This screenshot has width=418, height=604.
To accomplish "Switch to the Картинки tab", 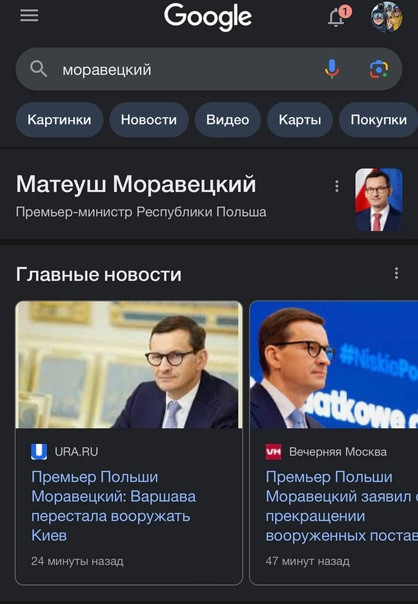I will (59, 120).
